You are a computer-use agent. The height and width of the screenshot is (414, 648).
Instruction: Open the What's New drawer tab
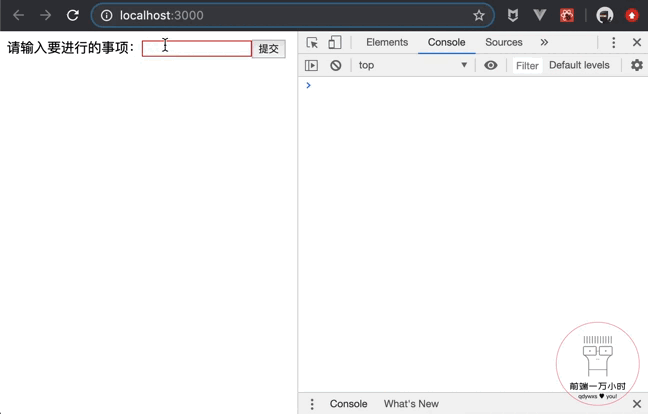click(411, 404)
